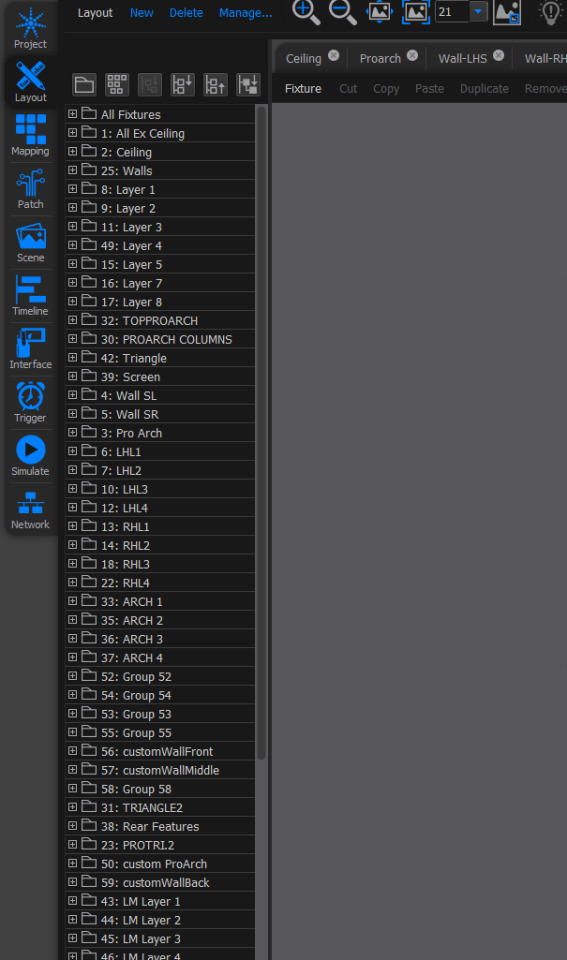Select the 57: customWallMiddle group
The image size is (567, 960).
pos(160,770)
